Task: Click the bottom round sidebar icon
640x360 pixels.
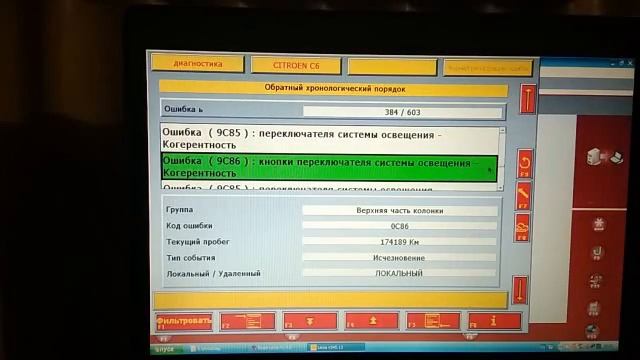Action: [592, 331]
